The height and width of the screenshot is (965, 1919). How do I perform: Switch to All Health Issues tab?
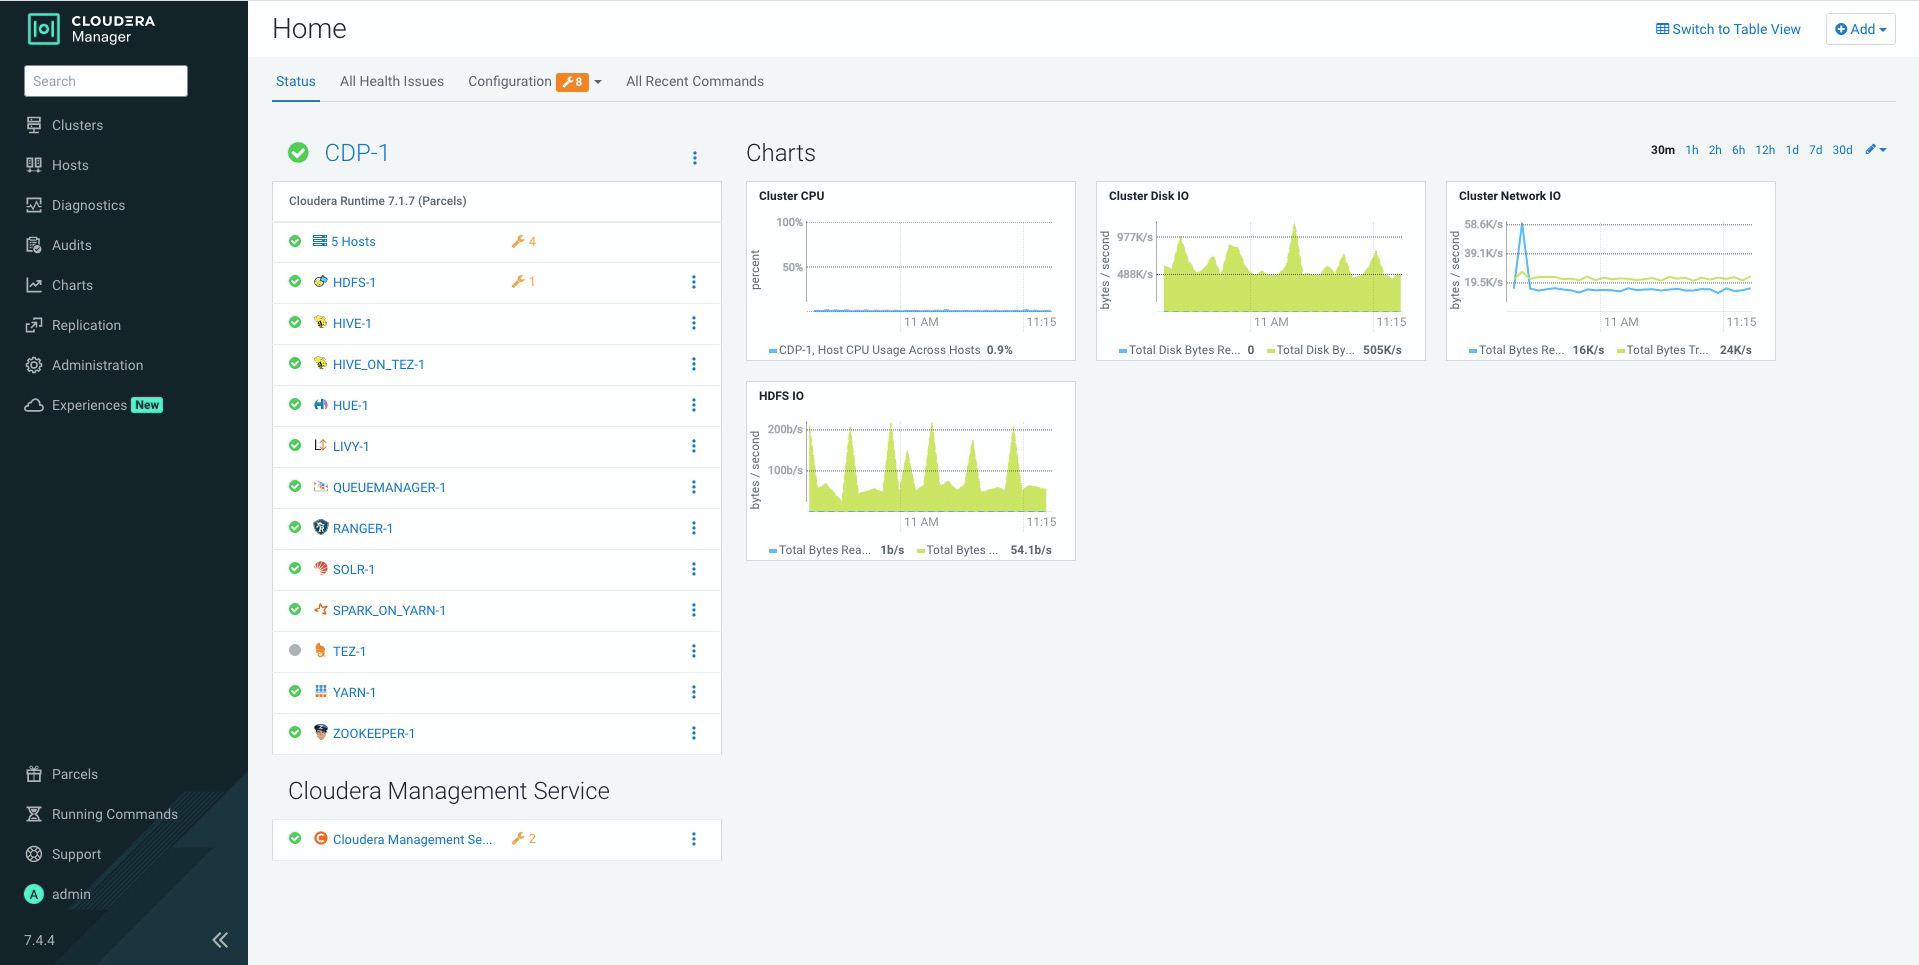(392, 82)
